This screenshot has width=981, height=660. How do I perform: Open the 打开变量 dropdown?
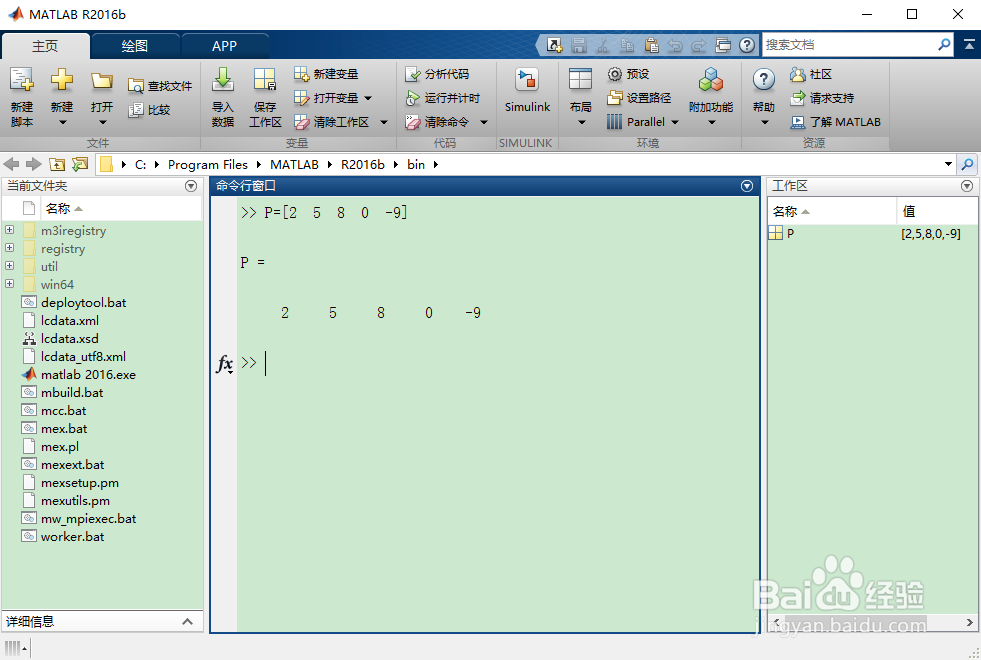point(333,98)
